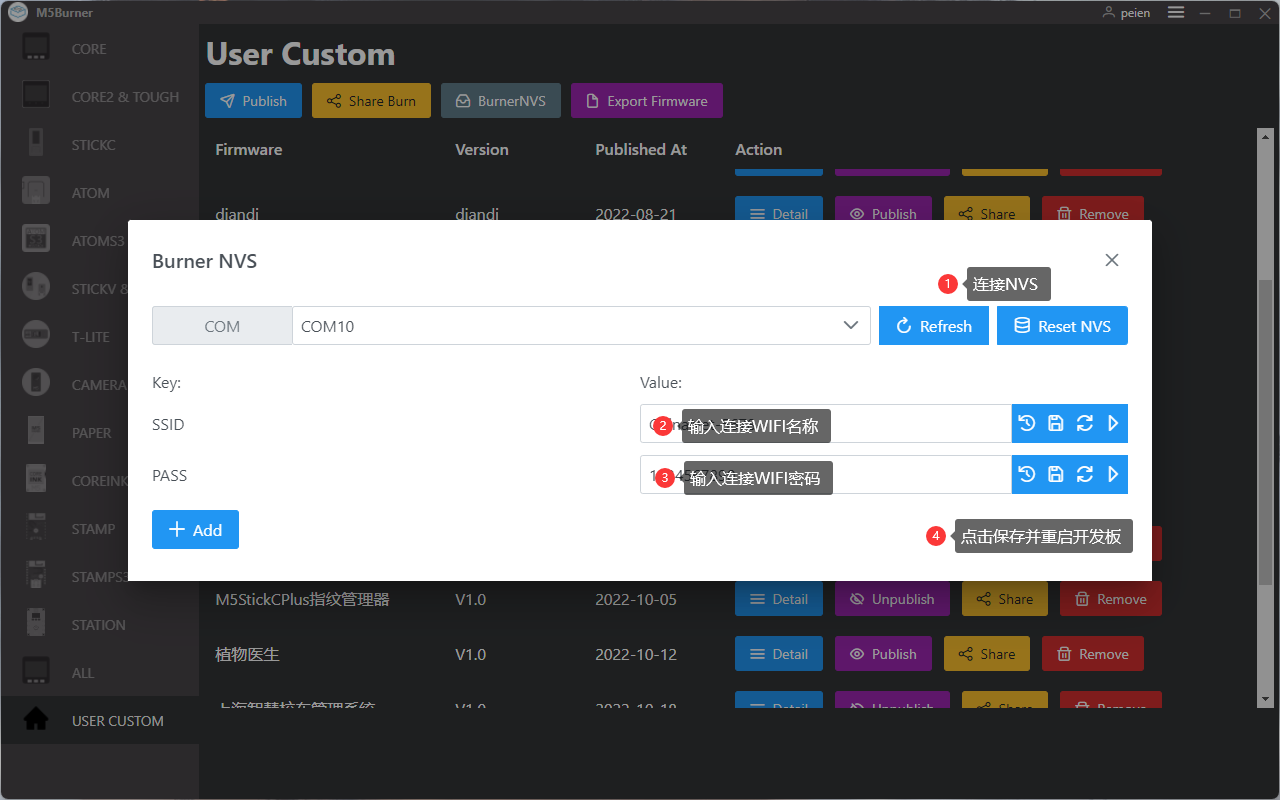Click scrollbar down arrow of firmware list

pyautogui.click(x=1264, y=698)
